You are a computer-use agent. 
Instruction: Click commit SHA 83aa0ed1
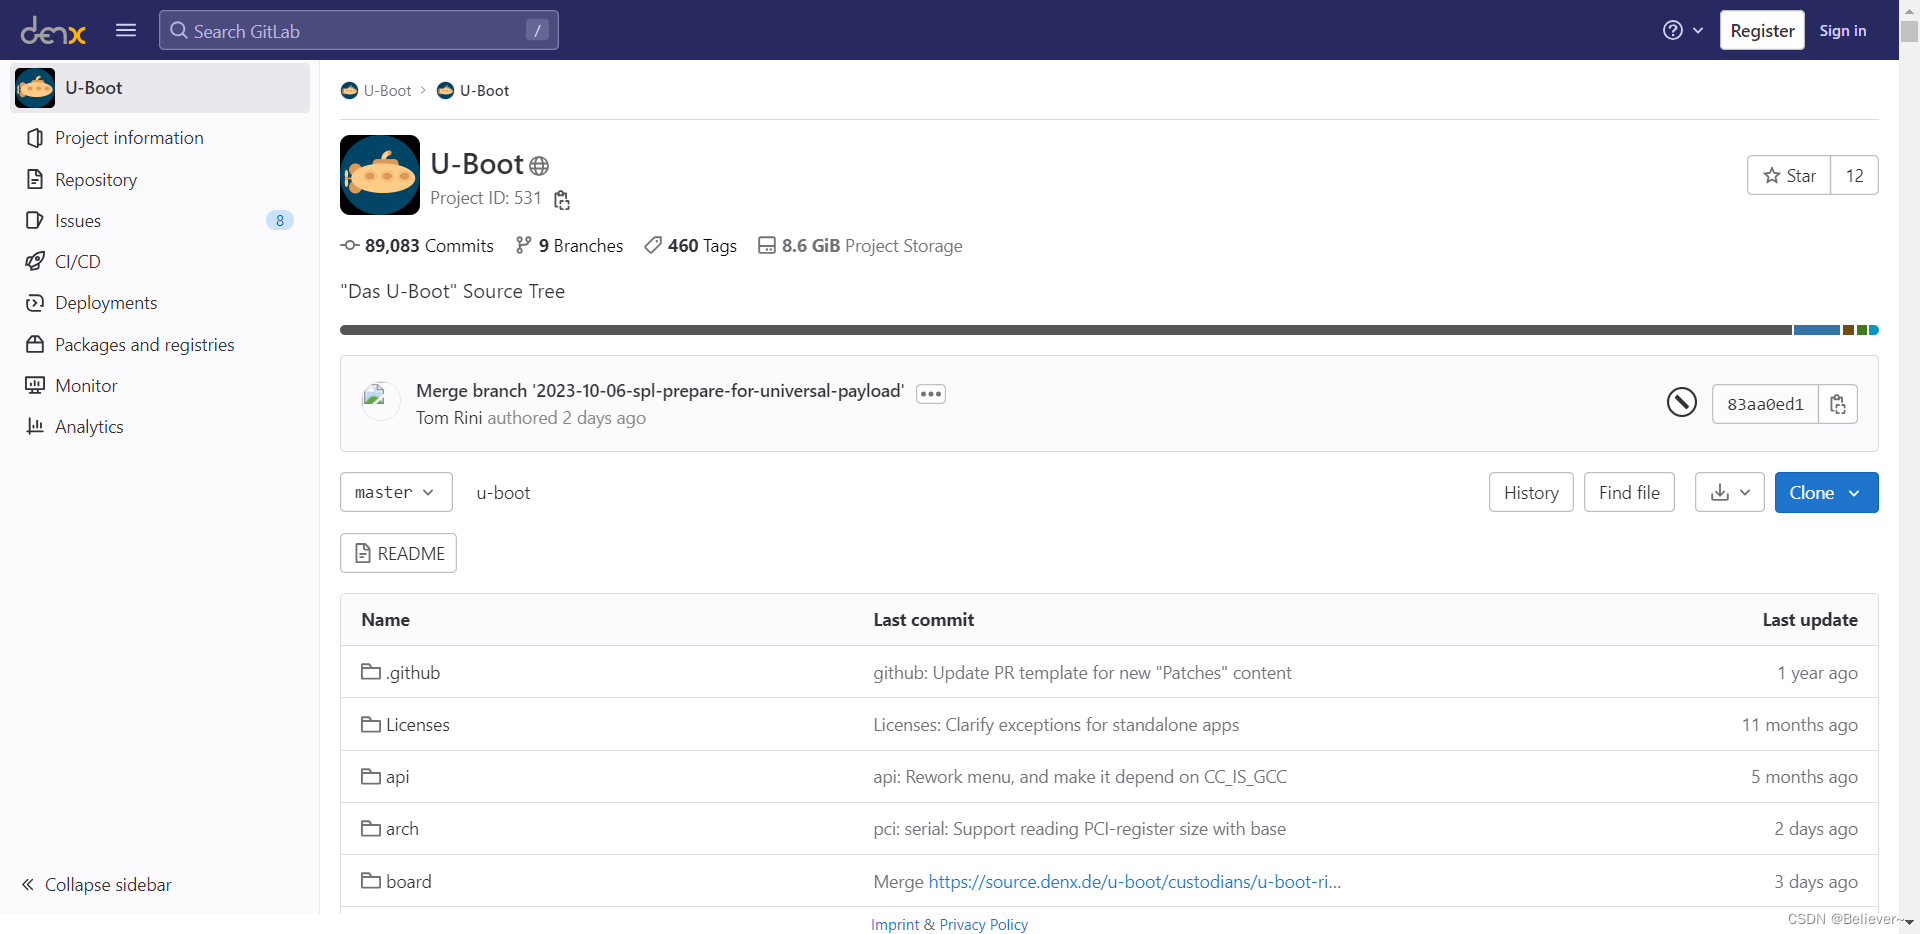pyautogui.click(x=1765, y=404)
